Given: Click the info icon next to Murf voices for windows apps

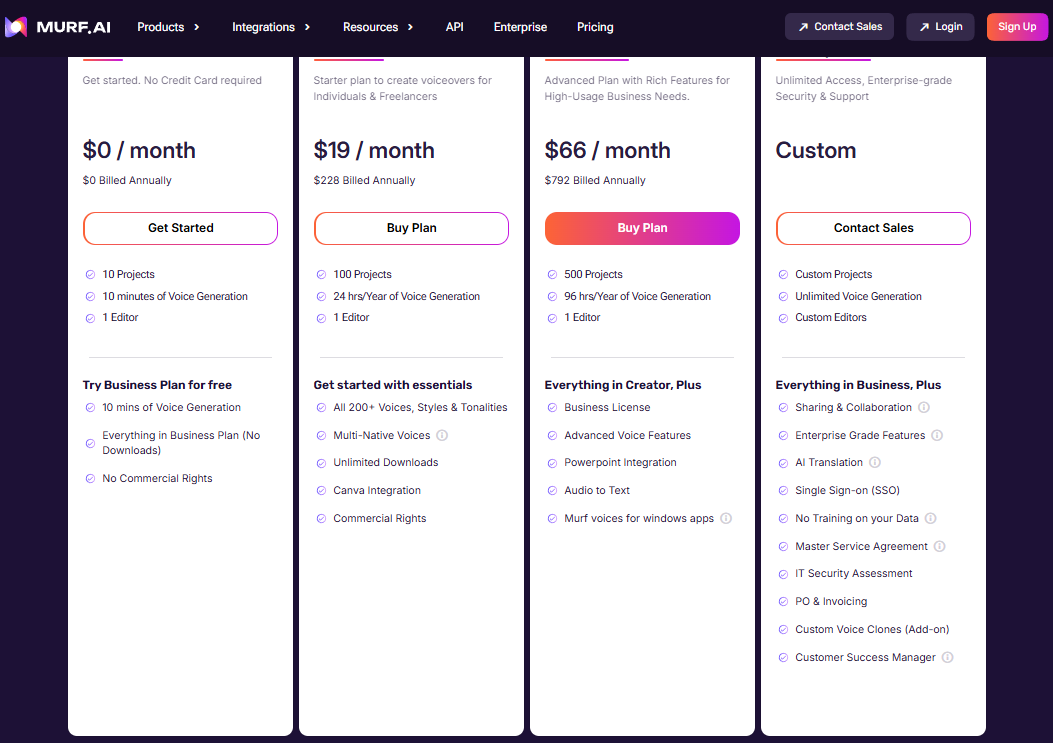Looking at the screenshot, I should click(x=725, y=518).
